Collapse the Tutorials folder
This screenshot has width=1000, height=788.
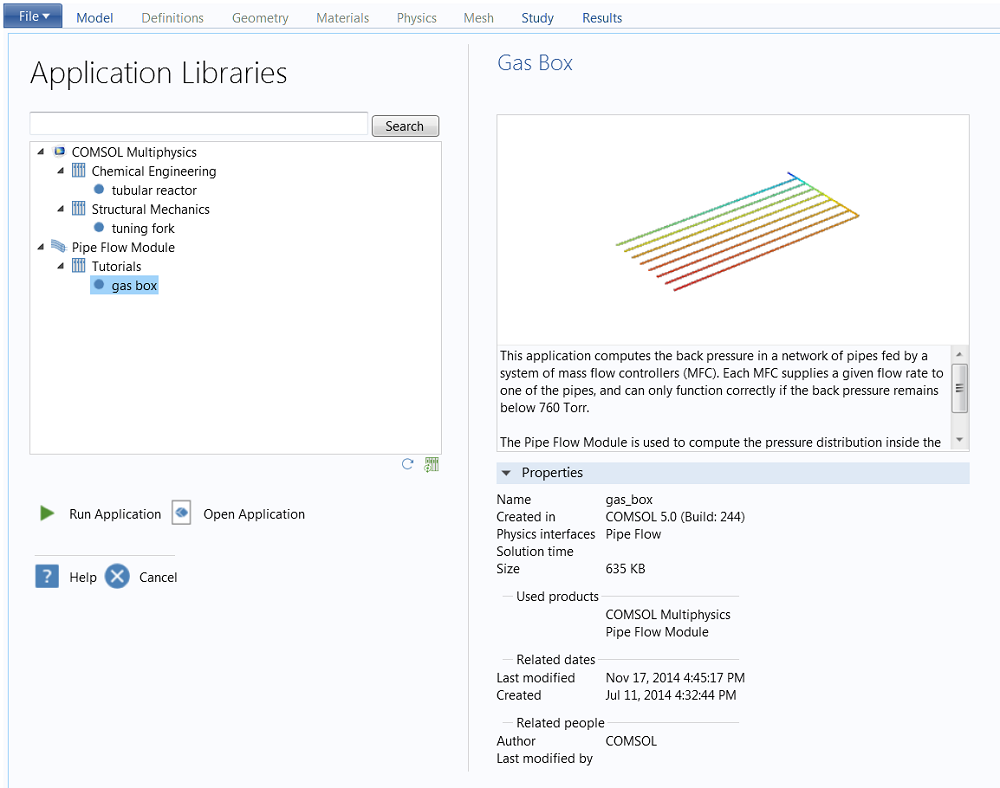pos(61,266)
